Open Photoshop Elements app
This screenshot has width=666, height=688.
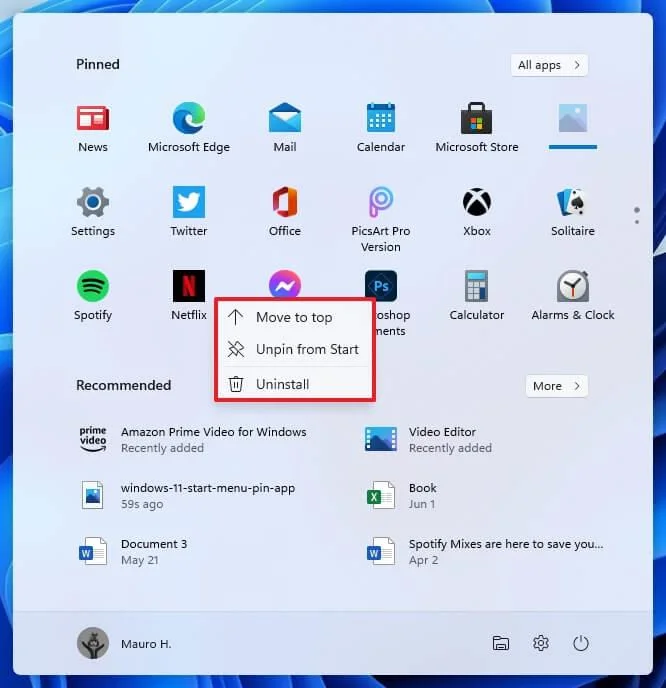click(x=381, y=285)
